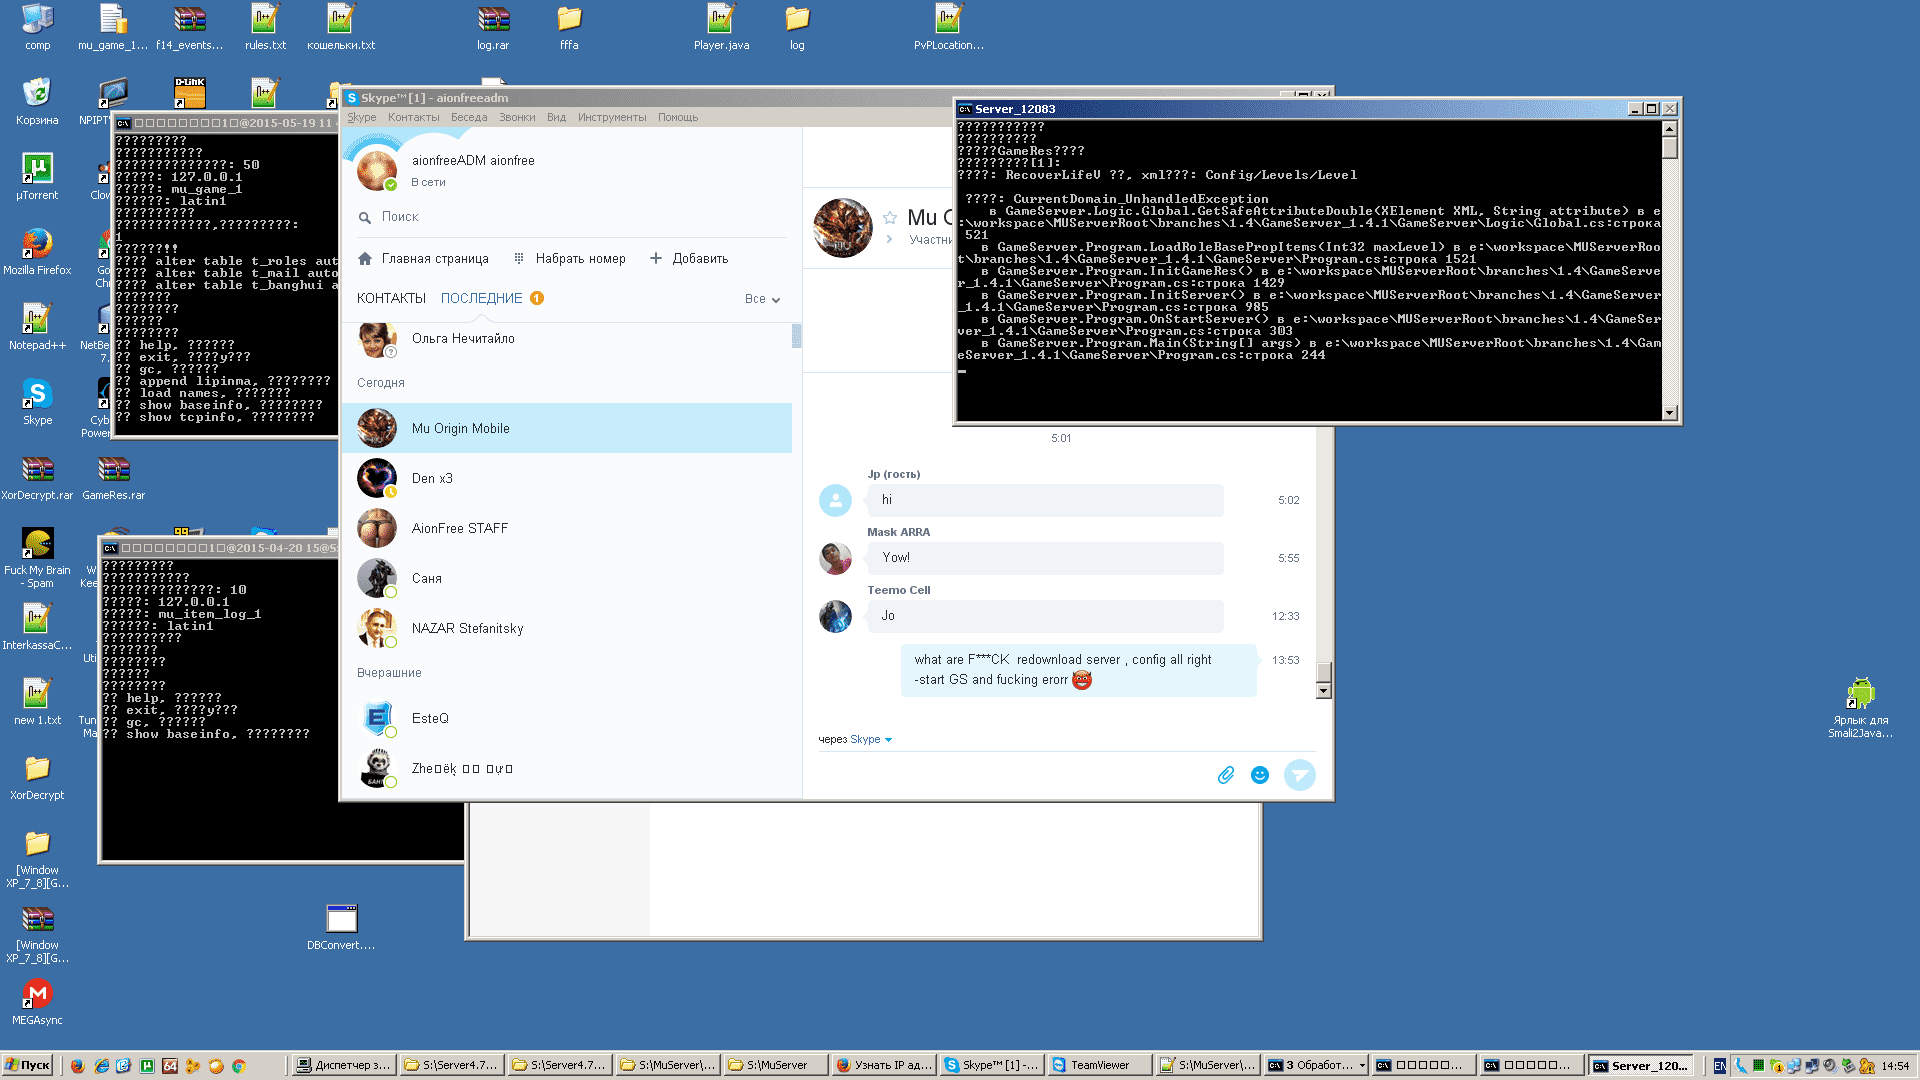Launch Chrome from the quick launch bar

click(239, 1066)
